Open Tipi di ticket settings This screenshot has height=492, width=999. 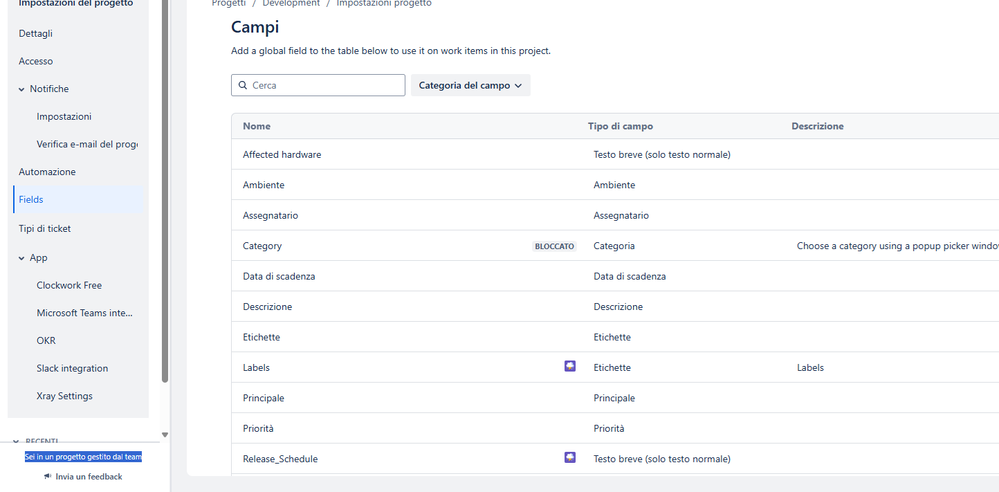45,229
